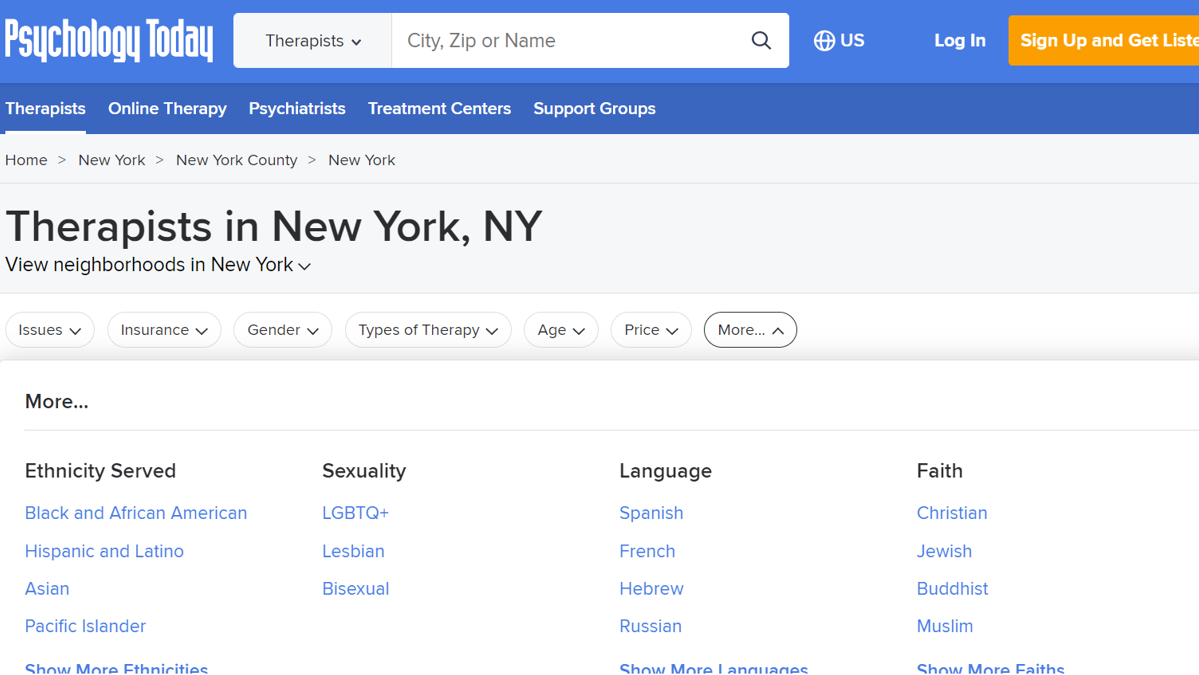Click the Psychology Today logo
This screenshot has width=1199, height=675.
[109, 41]
